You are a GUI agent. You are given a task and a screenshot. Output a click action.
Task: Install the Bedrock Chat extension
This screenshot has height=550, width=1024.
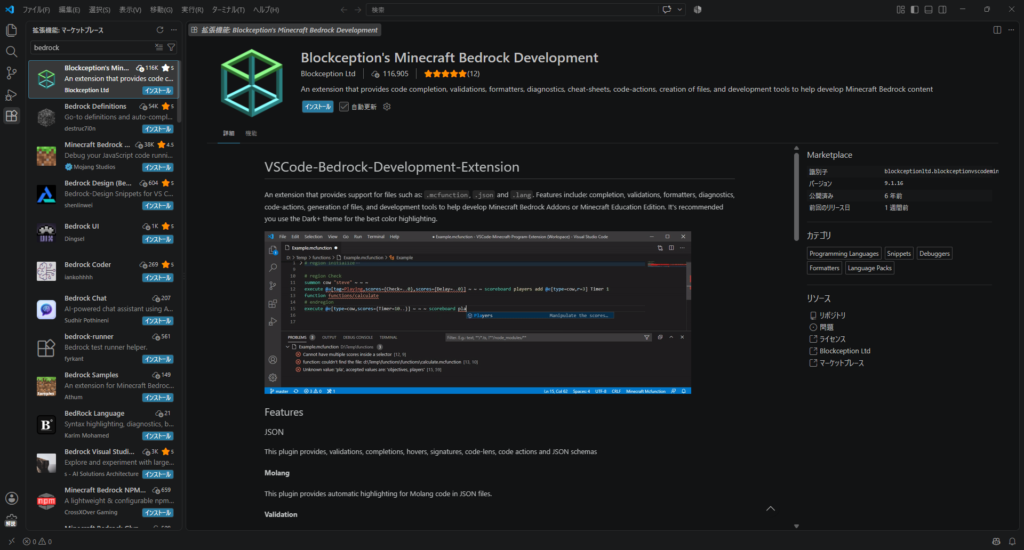click(x=158, y=321)
